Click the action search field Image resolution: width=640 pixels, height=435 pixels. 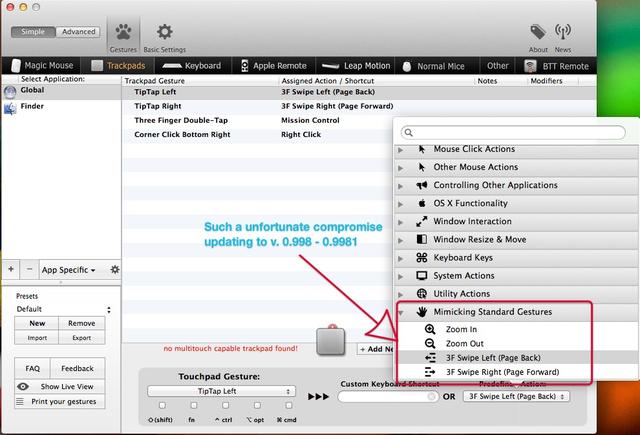[x=513, y=132]
